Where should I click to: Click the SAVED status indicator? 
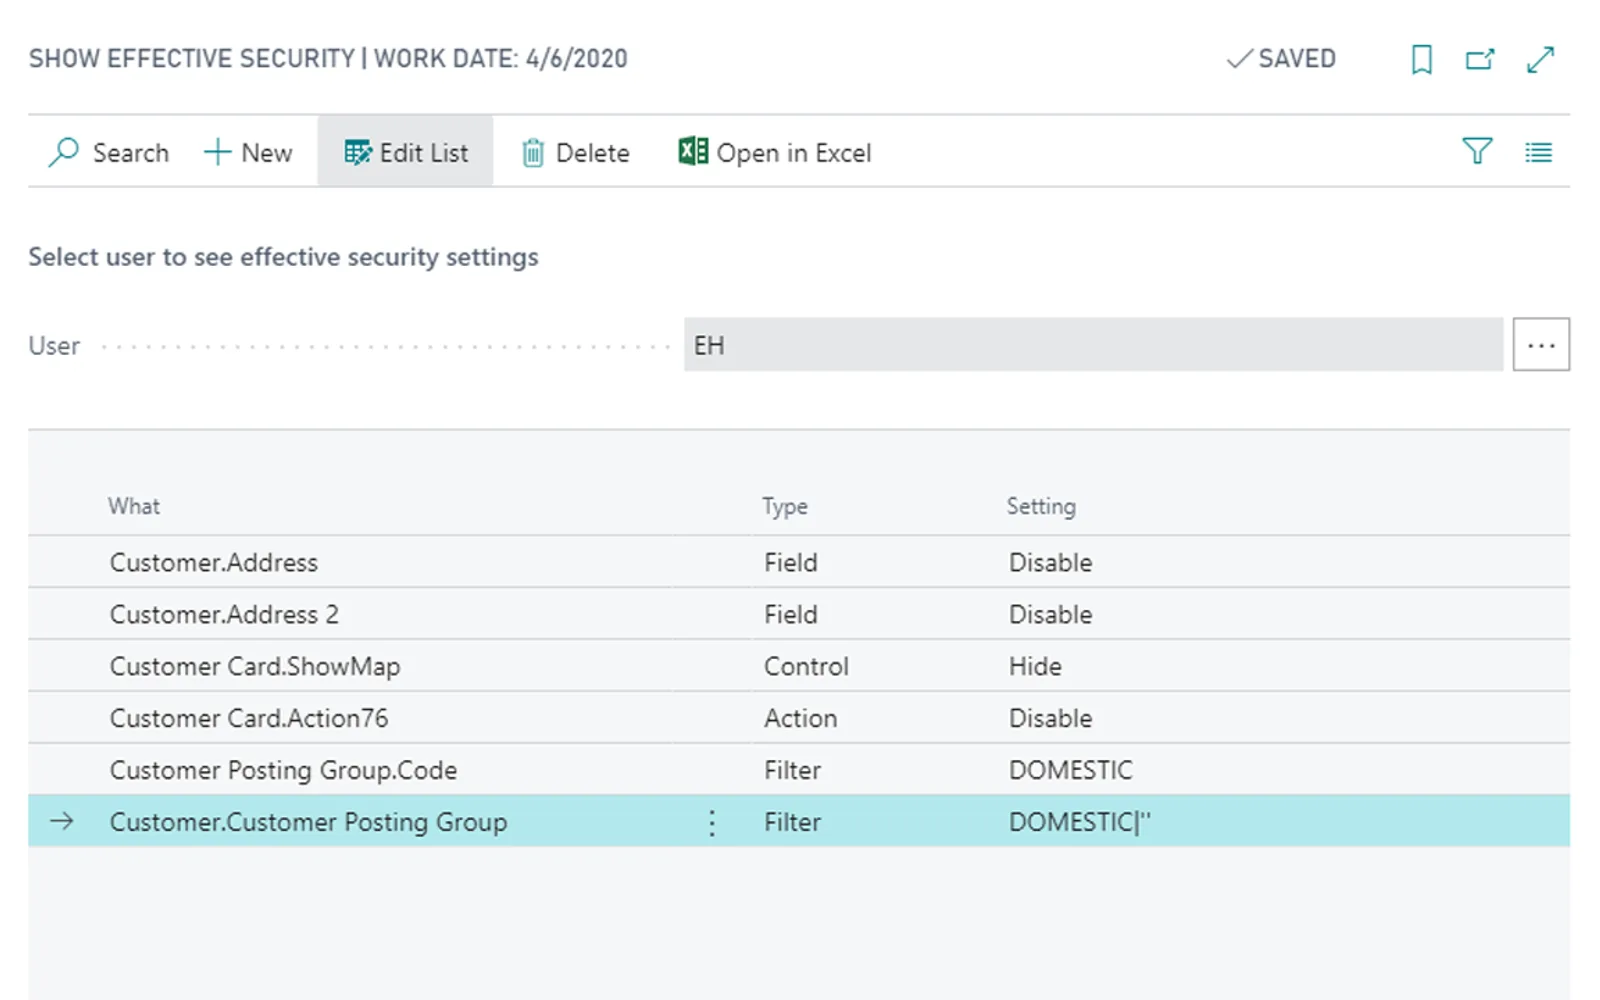click(1281, 59)
